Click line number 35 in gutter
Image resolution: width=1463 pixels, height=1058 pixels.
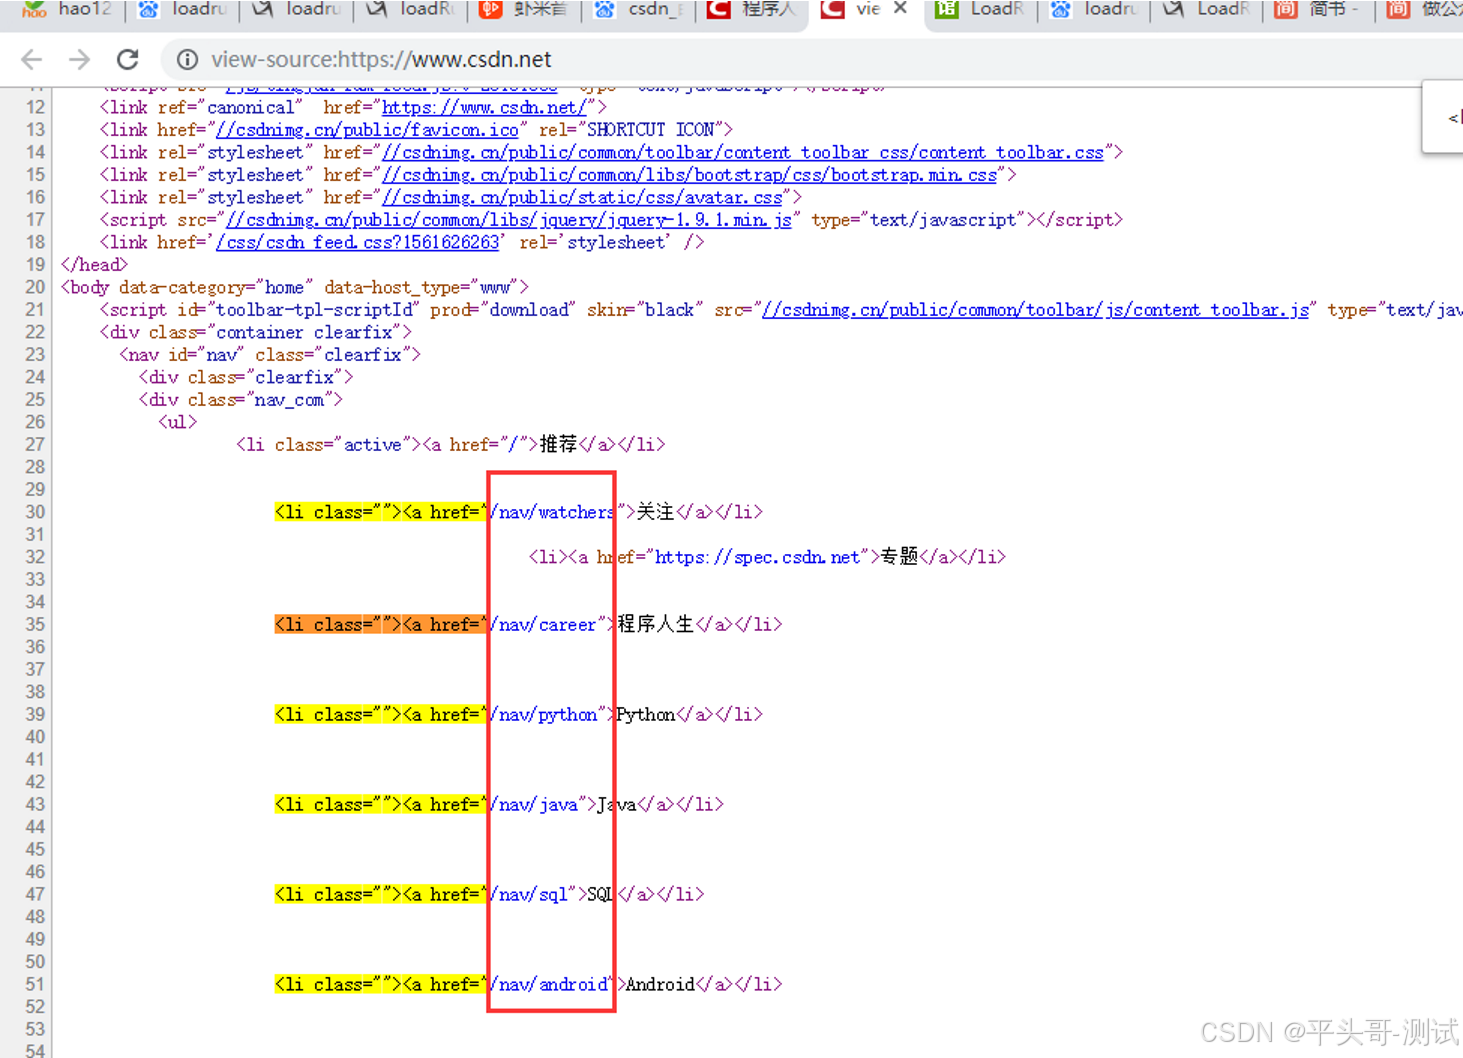[x=35, y=624]
